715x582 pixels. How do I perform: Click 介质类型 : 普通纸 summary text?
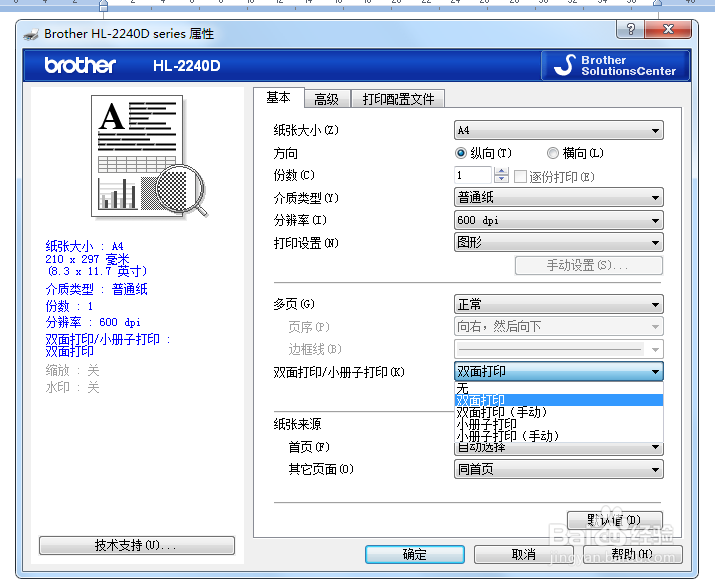click(x=97, y=289)
